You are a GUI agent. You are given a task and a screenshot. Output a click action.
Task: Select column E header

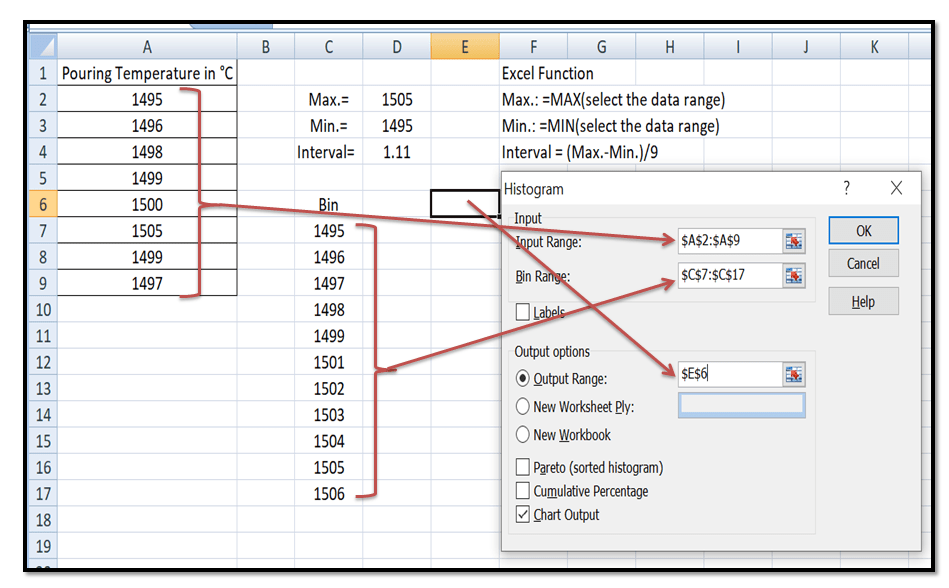(464, 46)
